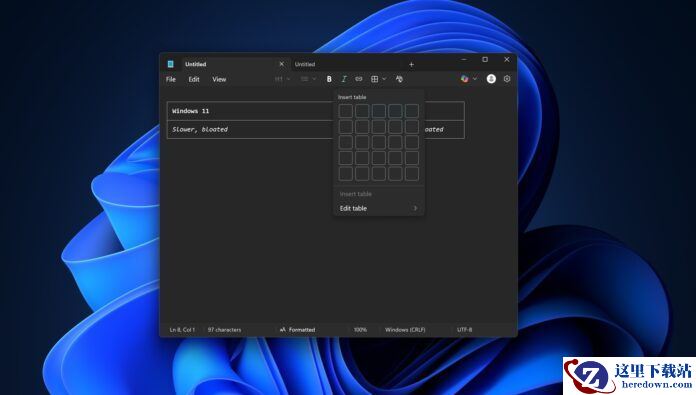Expand the heading style dropdown
The image size is (696, 395).
pos(282,79)
